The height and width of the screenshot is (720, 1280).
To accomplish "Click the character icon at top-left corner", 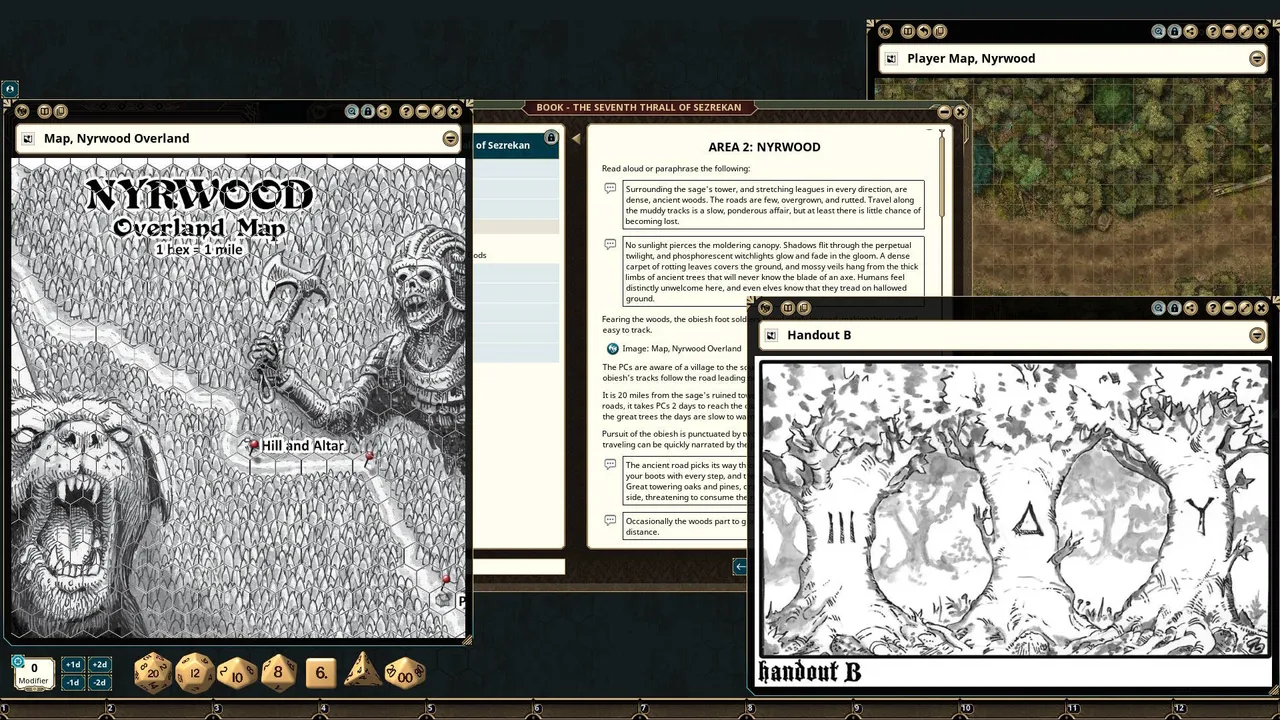I will (9, 89).
